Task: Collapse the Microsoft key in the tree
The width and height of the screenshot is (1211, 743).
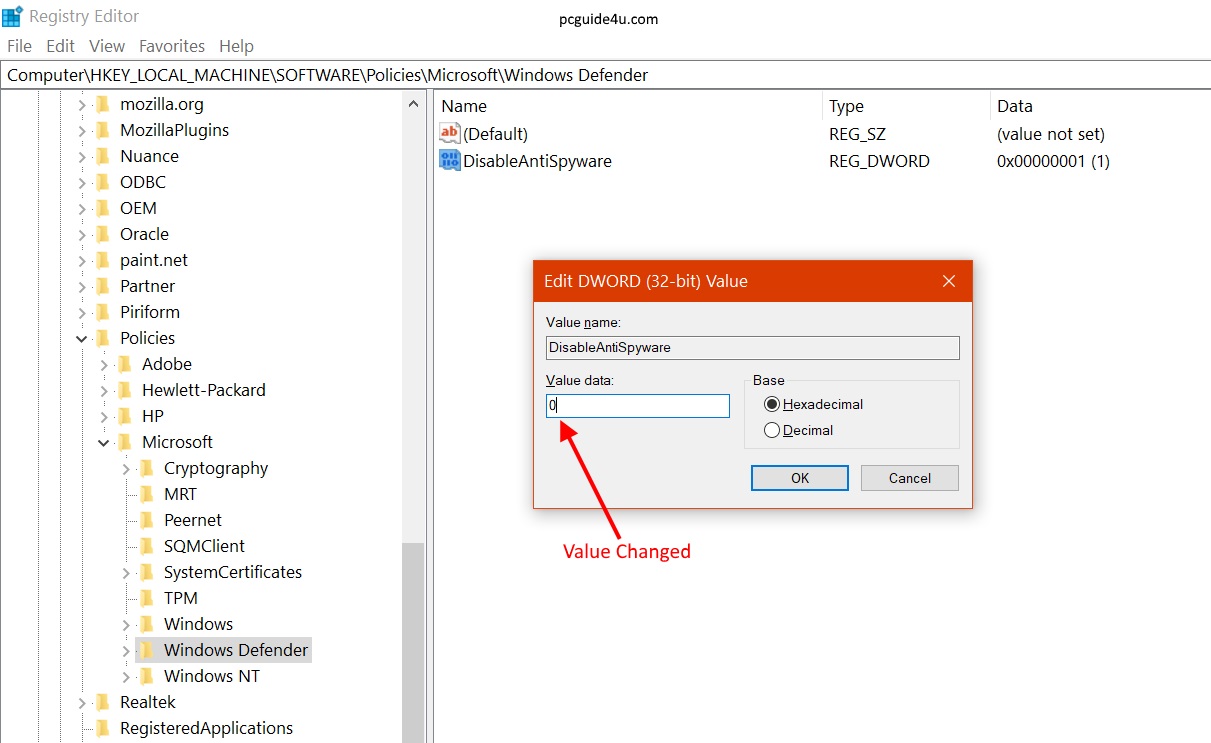Action: tap(104, 442)
